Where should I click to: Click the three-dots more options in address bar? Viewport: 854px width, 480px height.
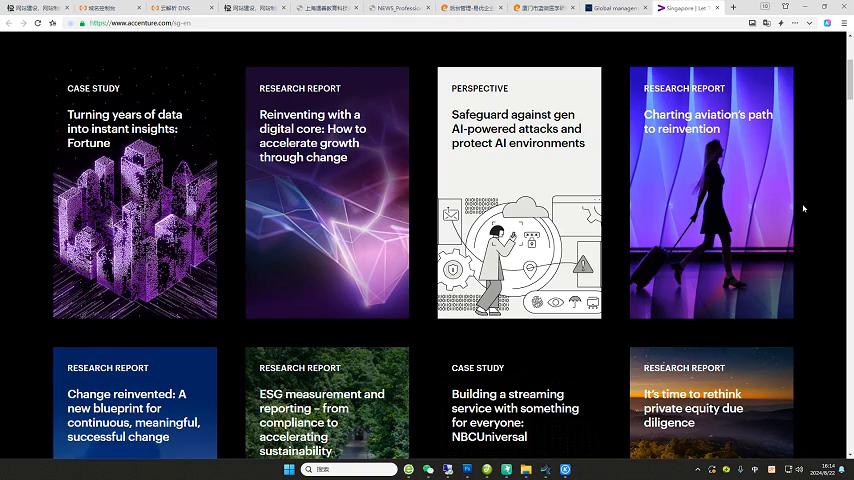(x=795, y=22)
